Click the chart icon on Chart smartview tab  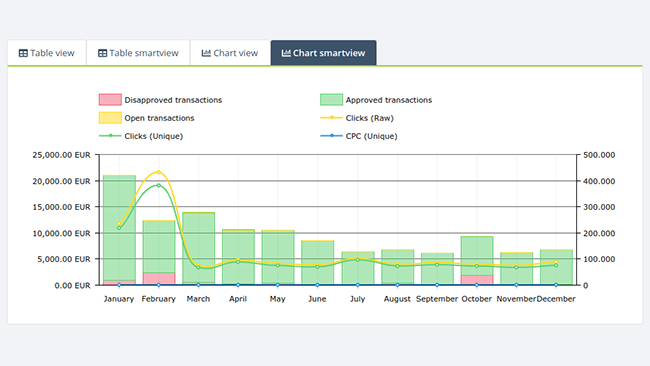[x=286, y=53]
